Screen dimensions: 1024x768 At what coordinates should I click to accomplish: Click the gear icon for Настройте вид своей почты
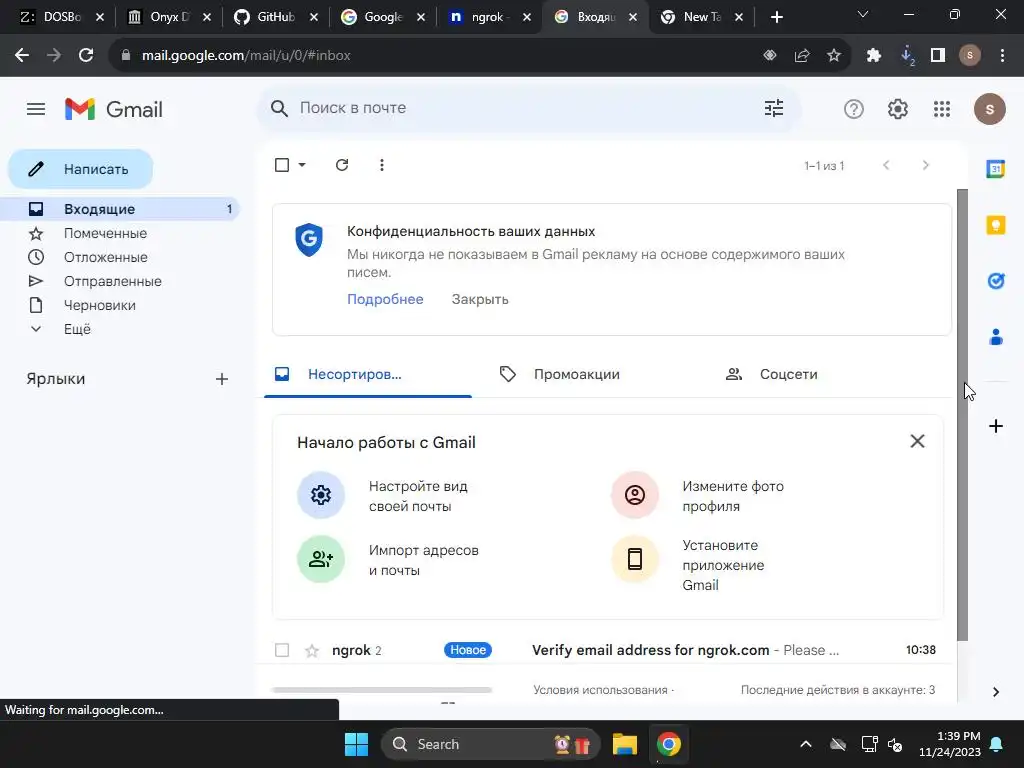coord(321,495)
